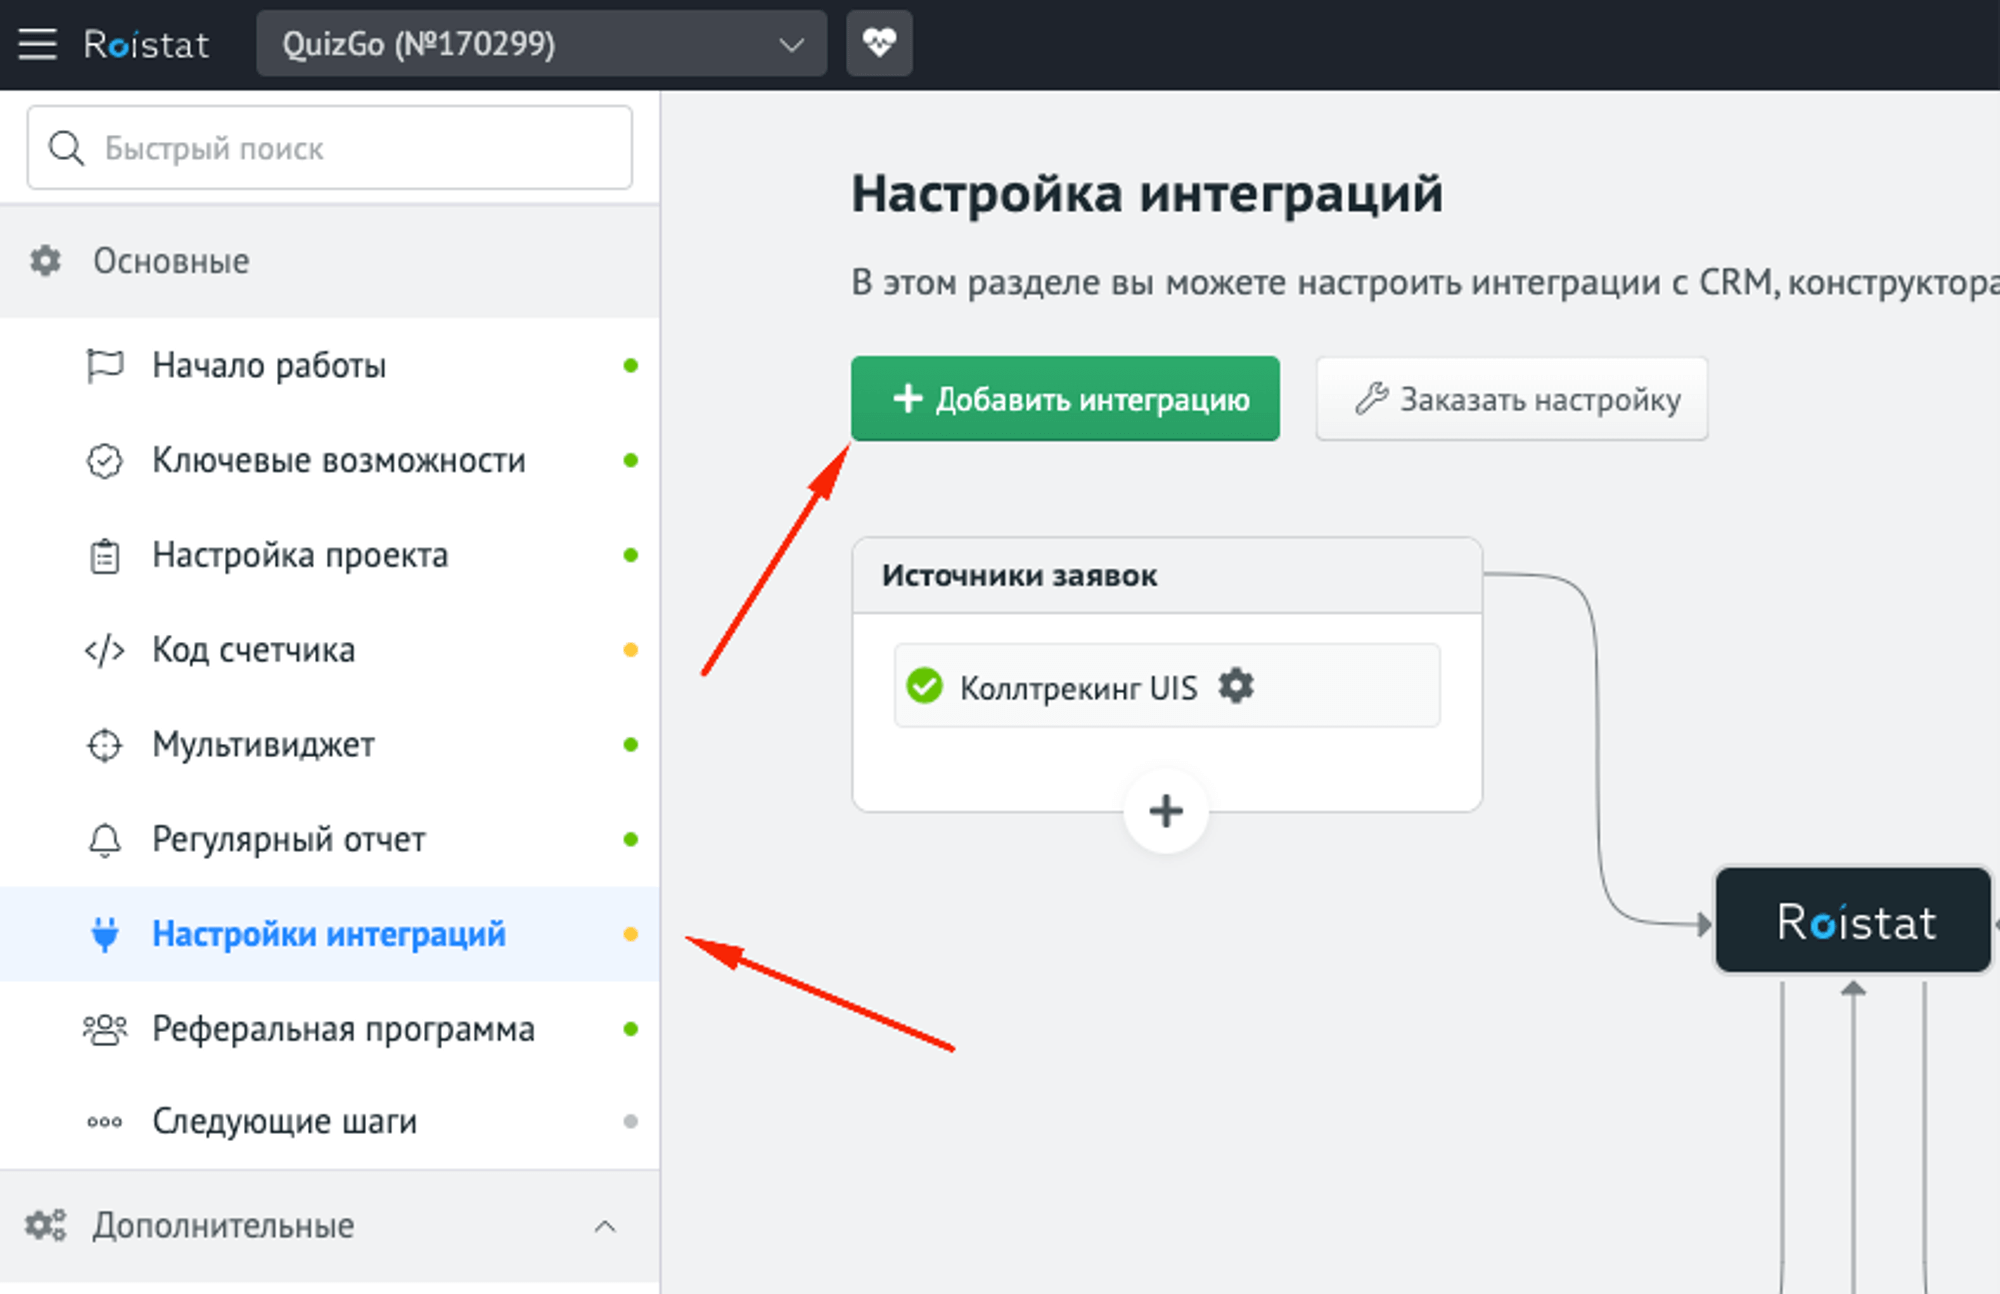Viewport: 2000px width, 1294px height.
Task: Click the green checkmark on Коллтрекинг UIS
Action: tap(924, 686)
